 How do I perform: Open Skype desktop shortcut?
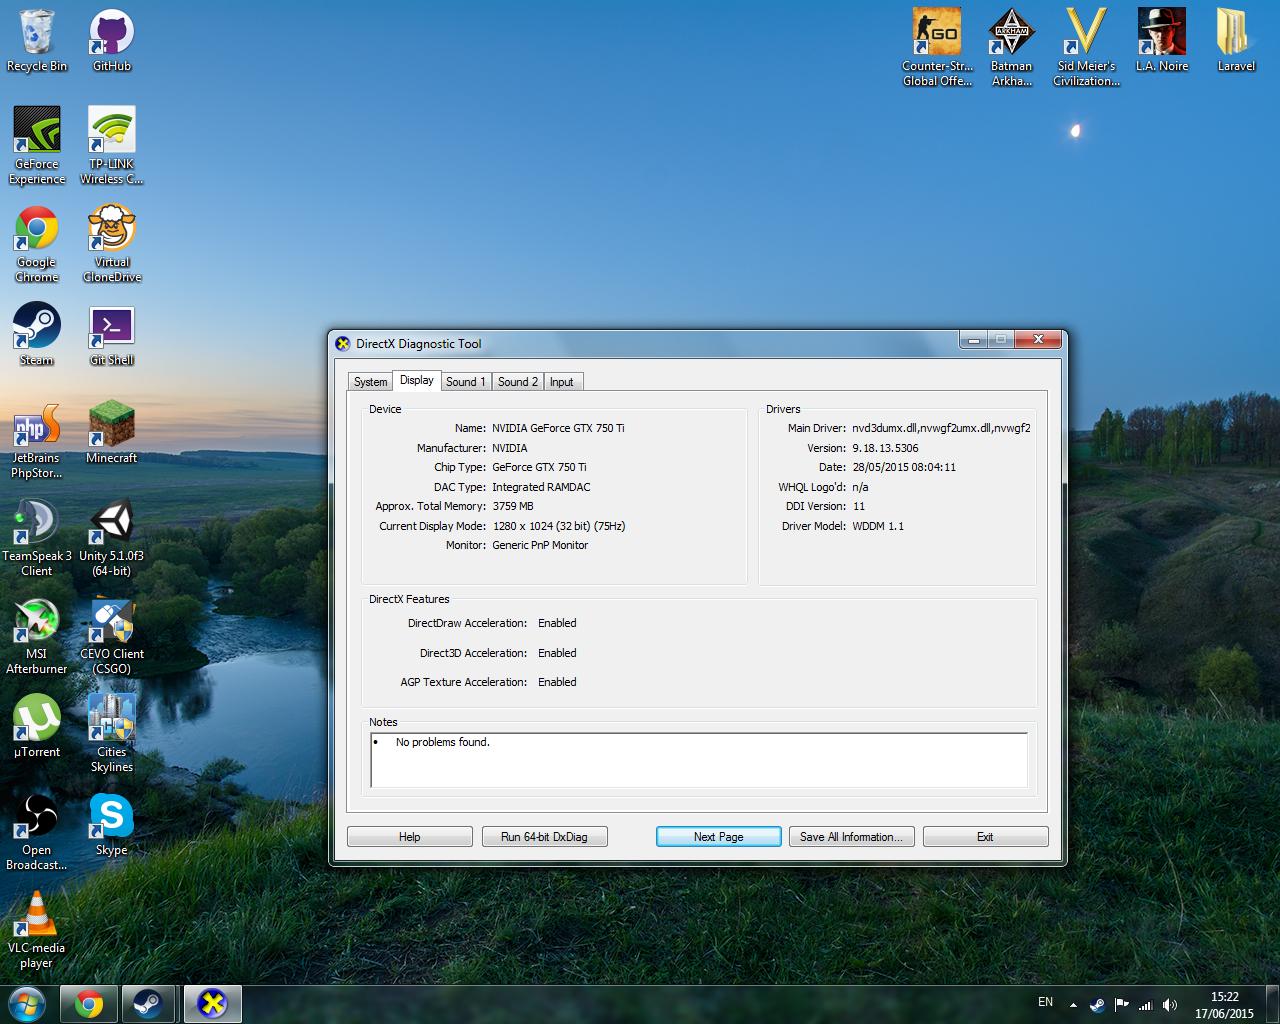[112, 824]
